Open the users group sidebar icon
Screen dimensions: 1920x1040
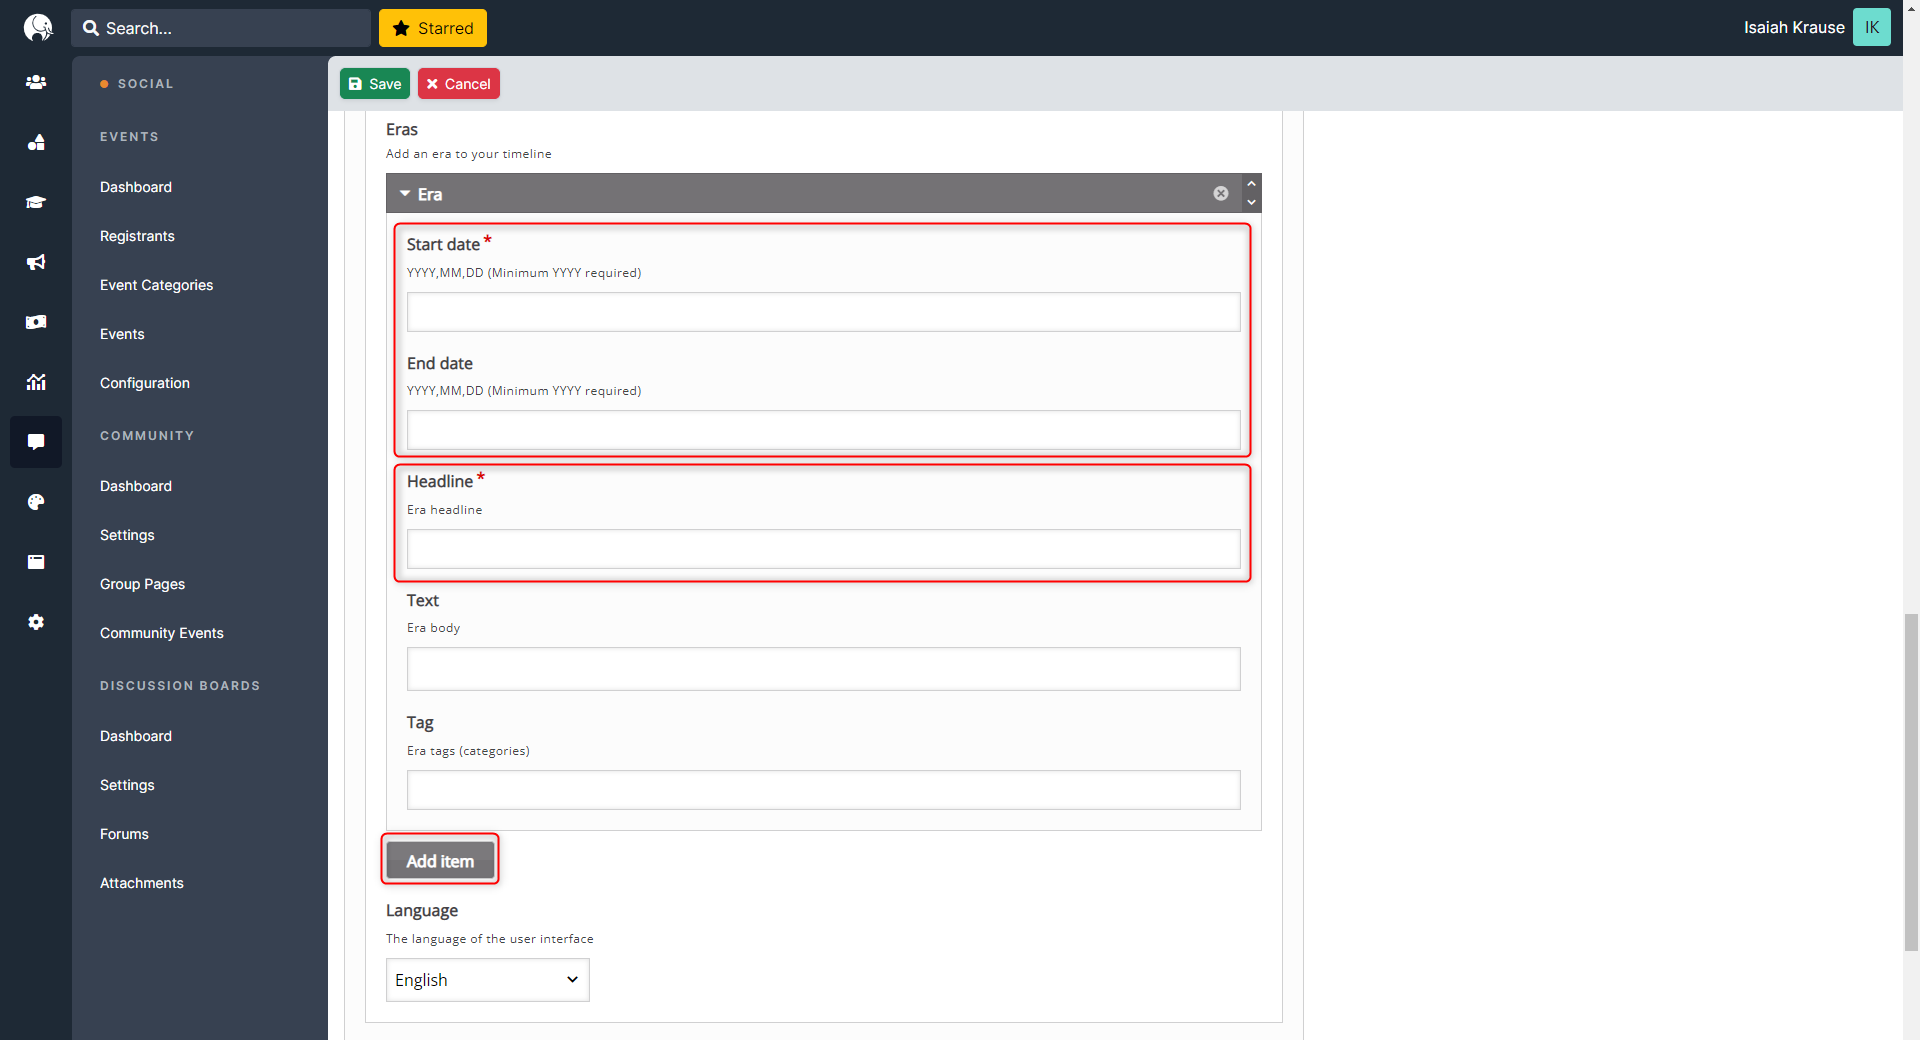(36, 82)
